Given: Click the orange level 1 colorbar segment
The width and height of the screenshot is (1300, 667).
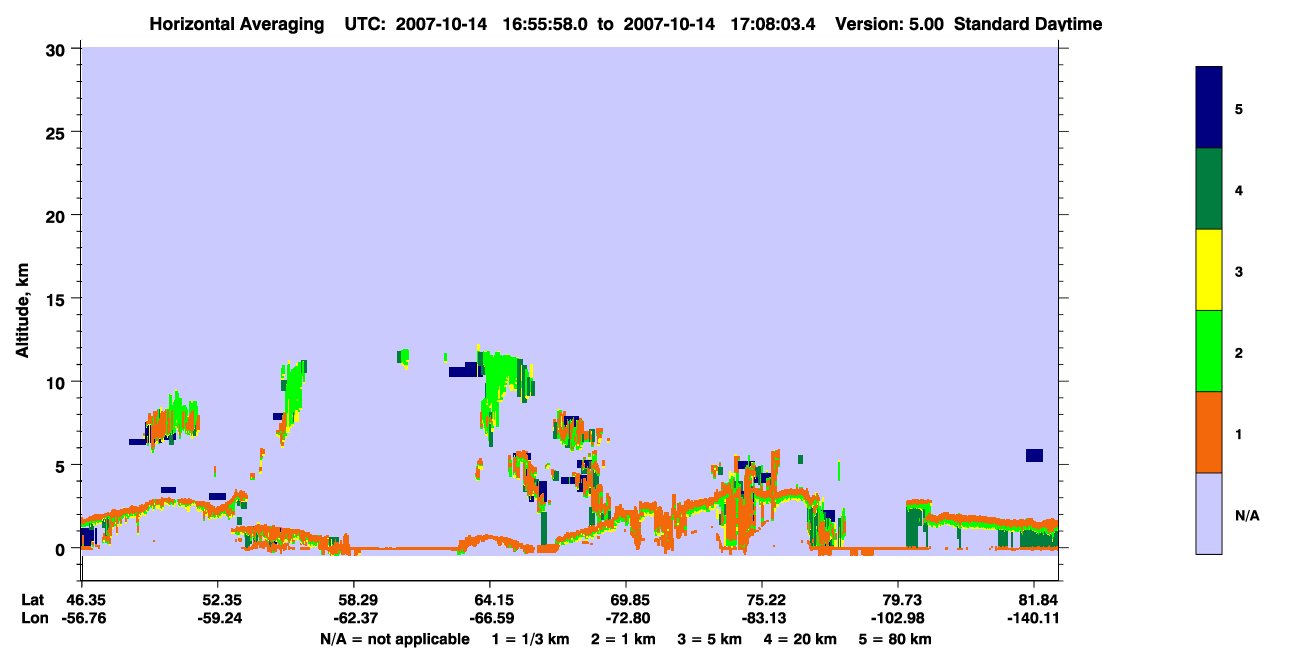Looking at the screenshot, I should click(1209, 432).
